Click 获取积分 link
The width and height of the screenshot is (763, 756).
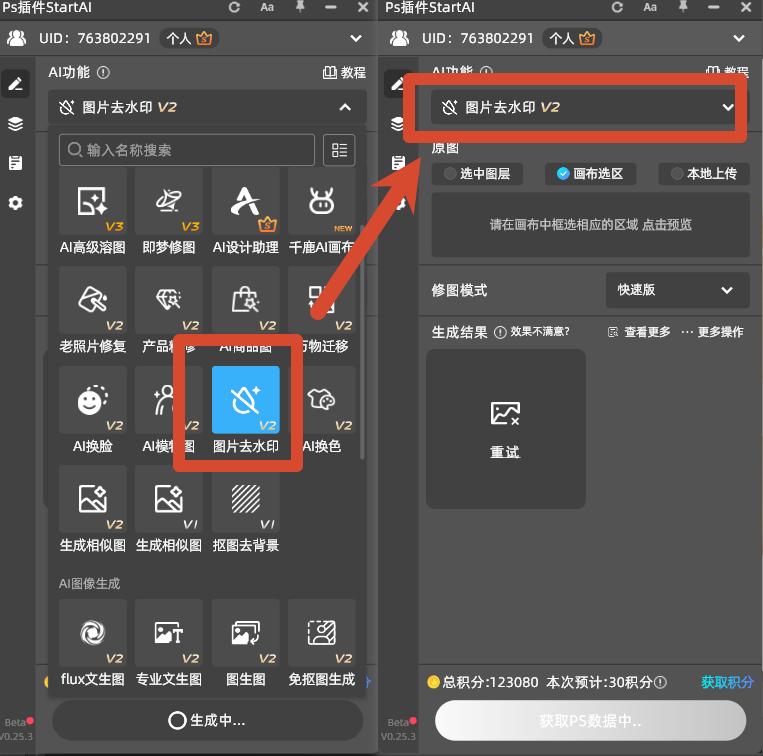[727, 682]
